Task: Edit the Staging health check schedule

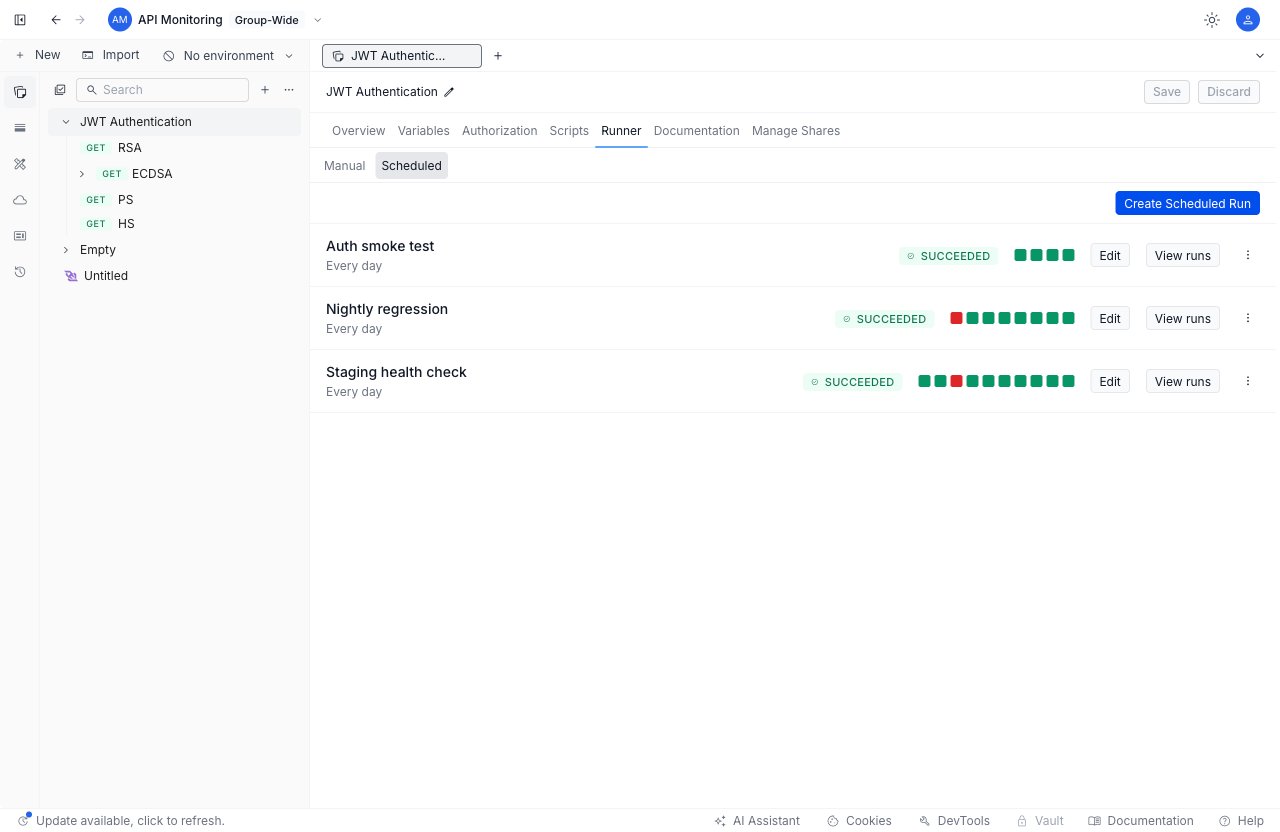Action: [1110, 381]
